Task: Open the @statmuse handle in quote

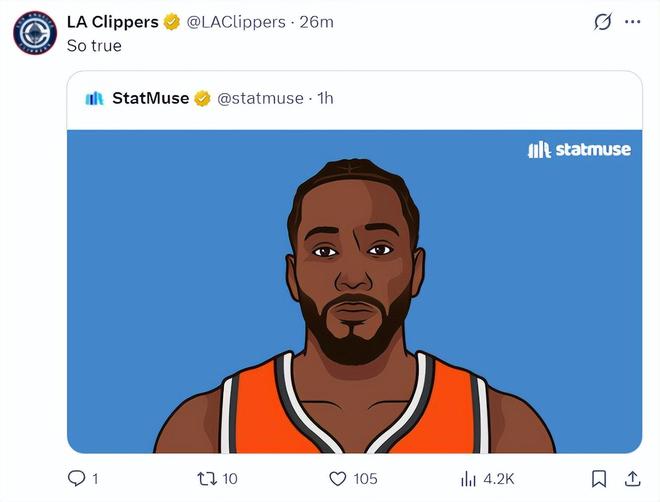Action: [x=260, y=98]
